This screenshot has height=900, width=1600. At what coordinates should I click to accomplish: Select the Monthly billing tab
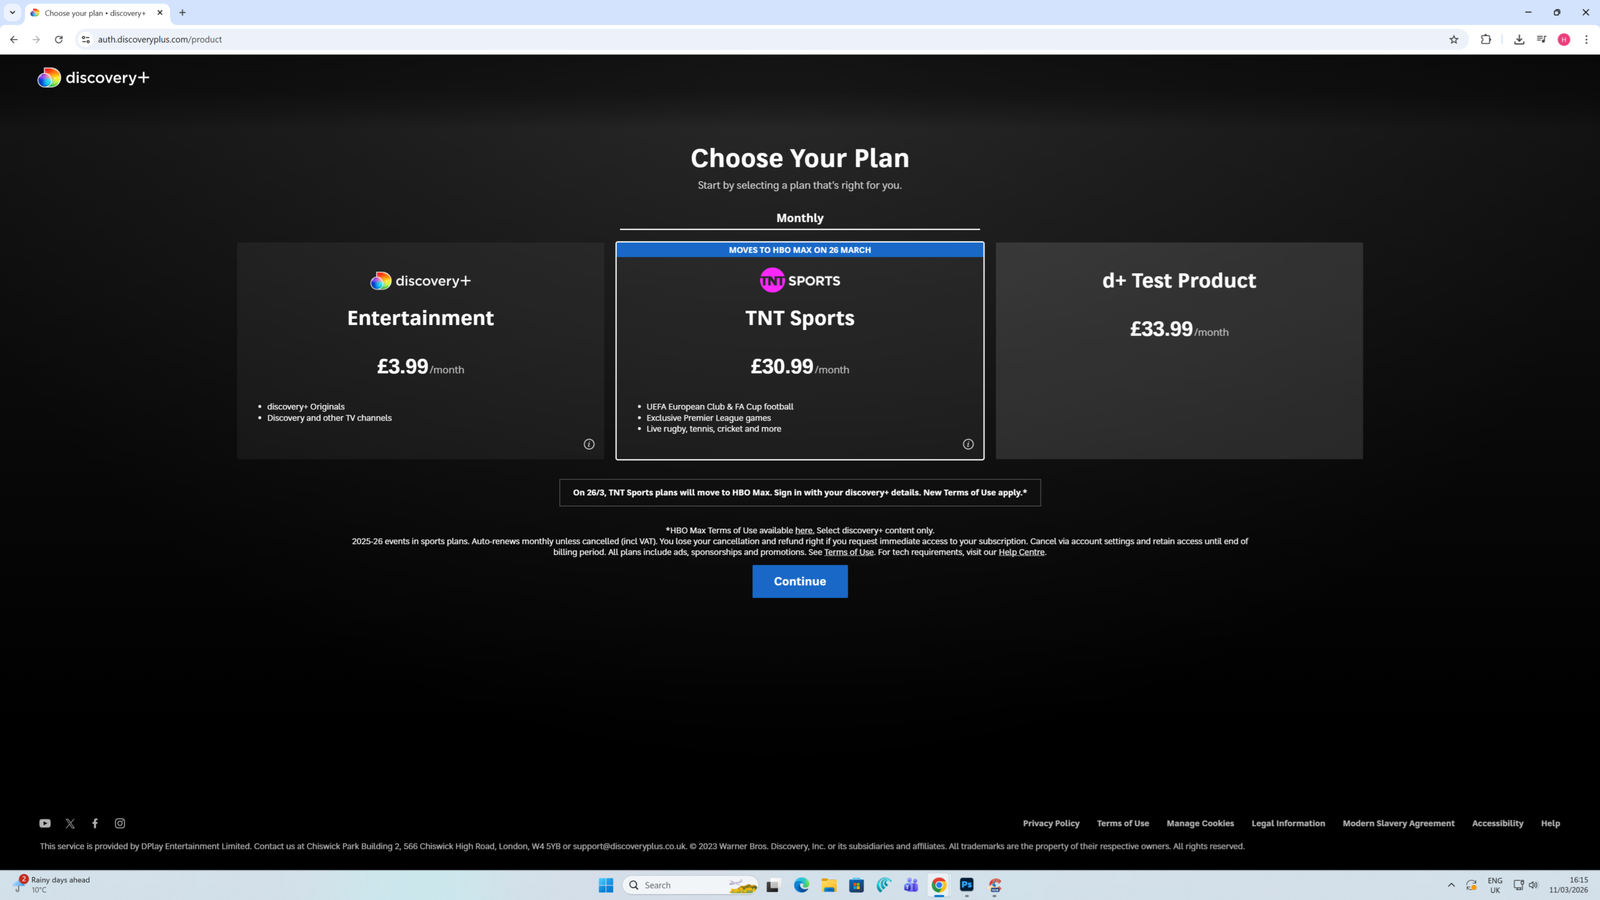(x=799, y=217)
